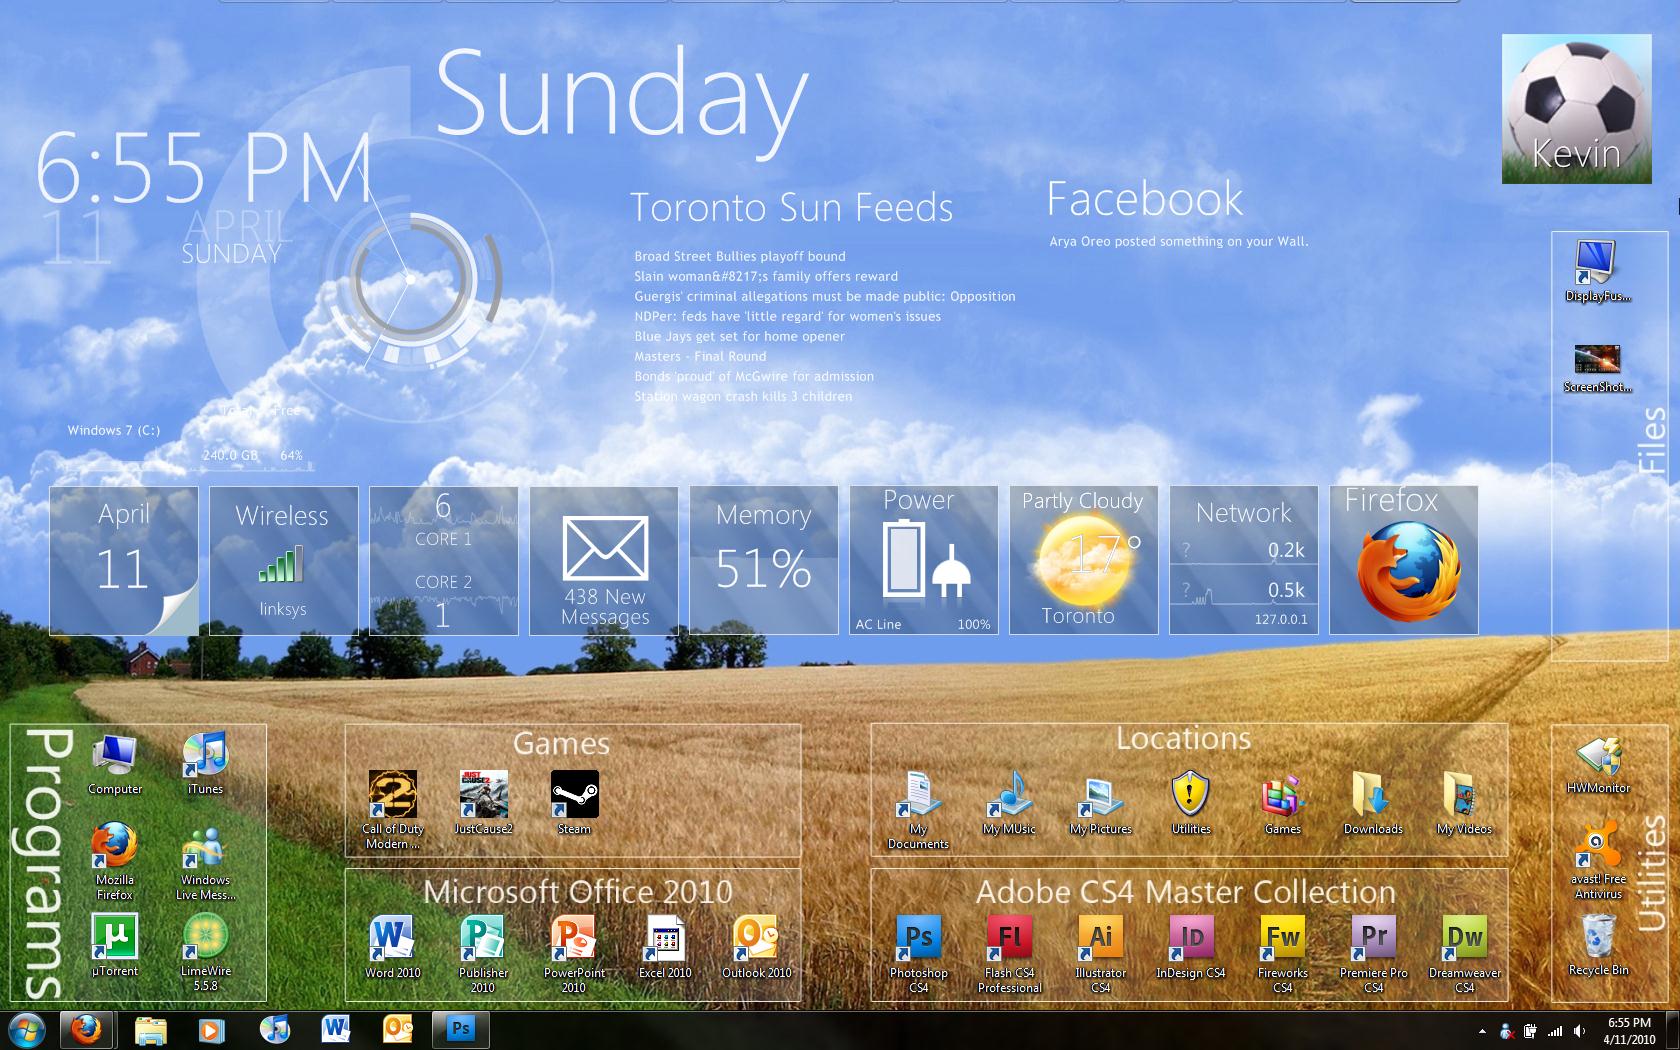Open avast! Free Antivirus shortcut
The height and width of the screenshot is (1050, 1680).
tap(1599, 860)
